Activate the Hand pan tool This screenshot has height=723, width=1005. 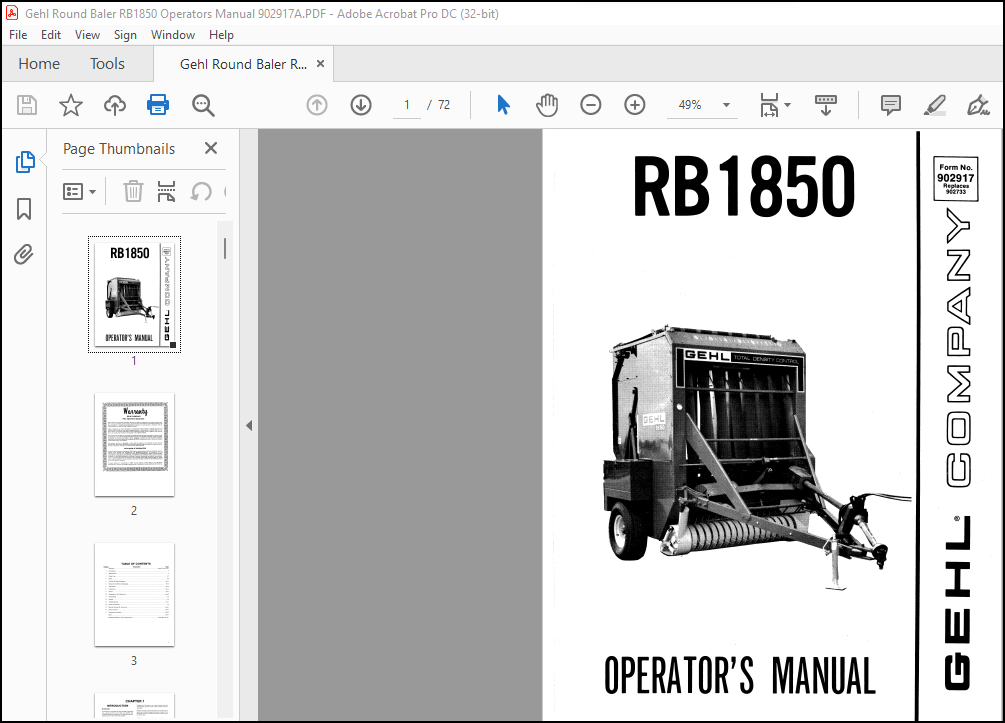(x=547, y=104)
